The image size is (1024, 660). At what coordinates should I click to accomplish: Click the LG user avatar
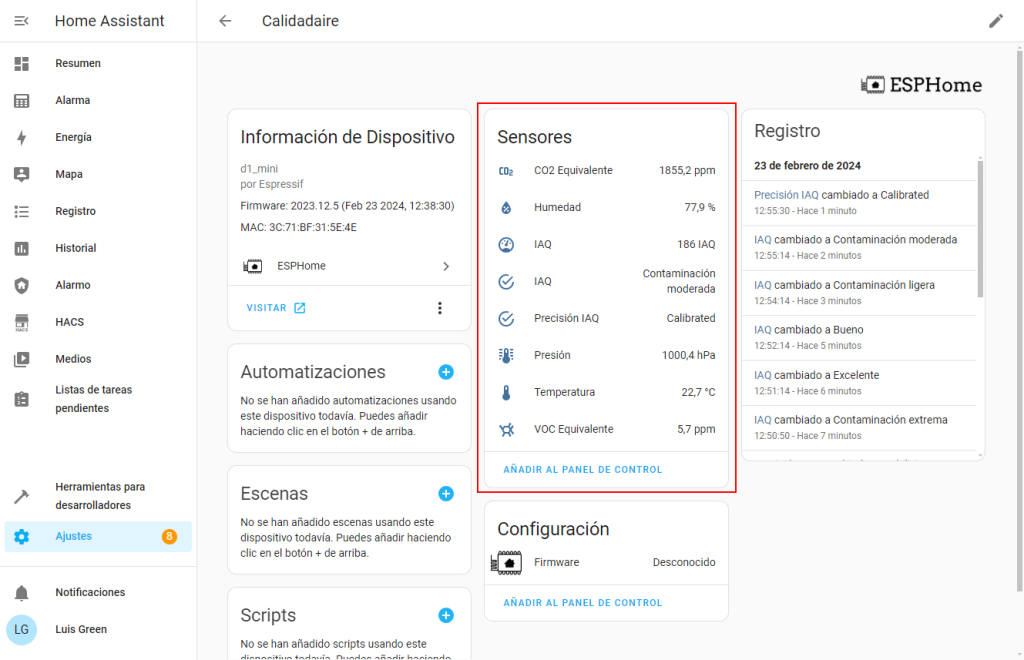coord(22,629)
